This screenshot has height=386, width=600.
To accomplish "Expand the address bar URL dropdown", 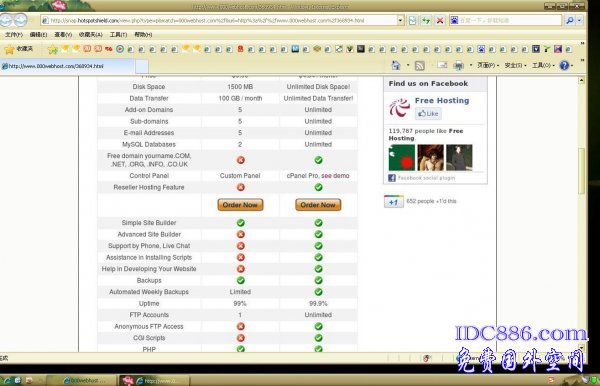I will coord(400,20).
